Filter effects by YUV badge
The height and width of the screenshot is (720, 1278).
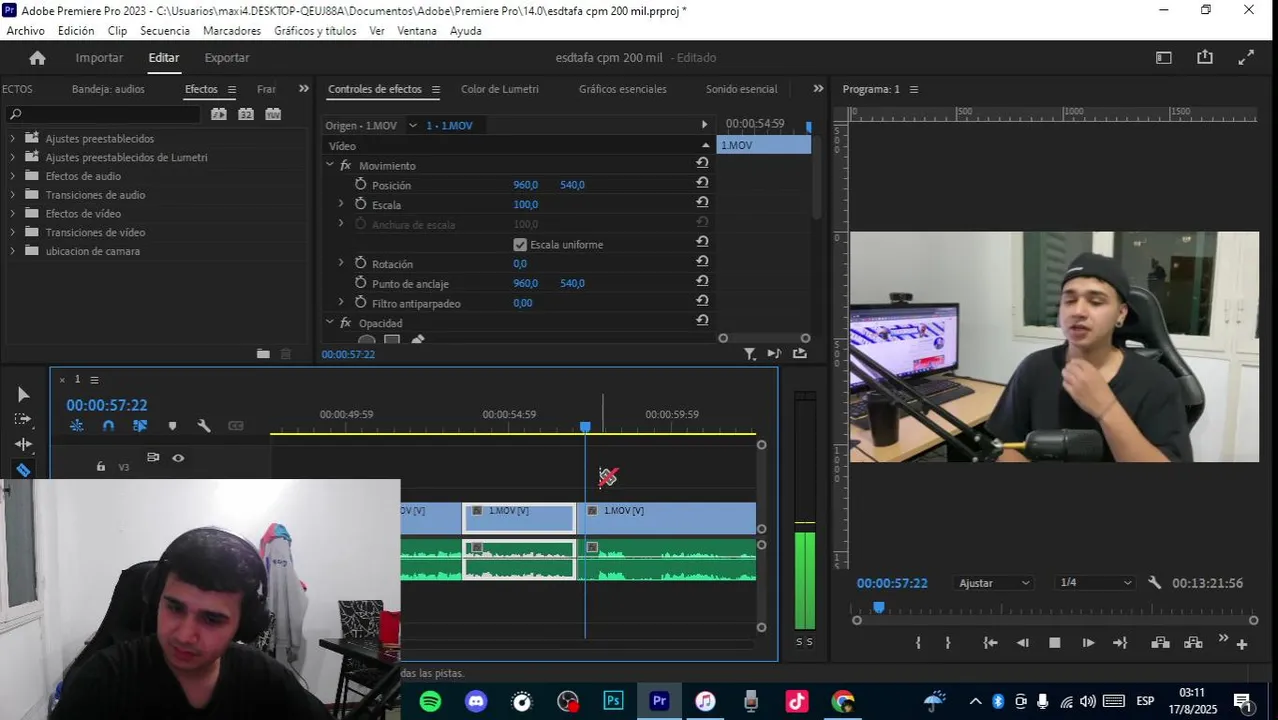click(273, 114)
